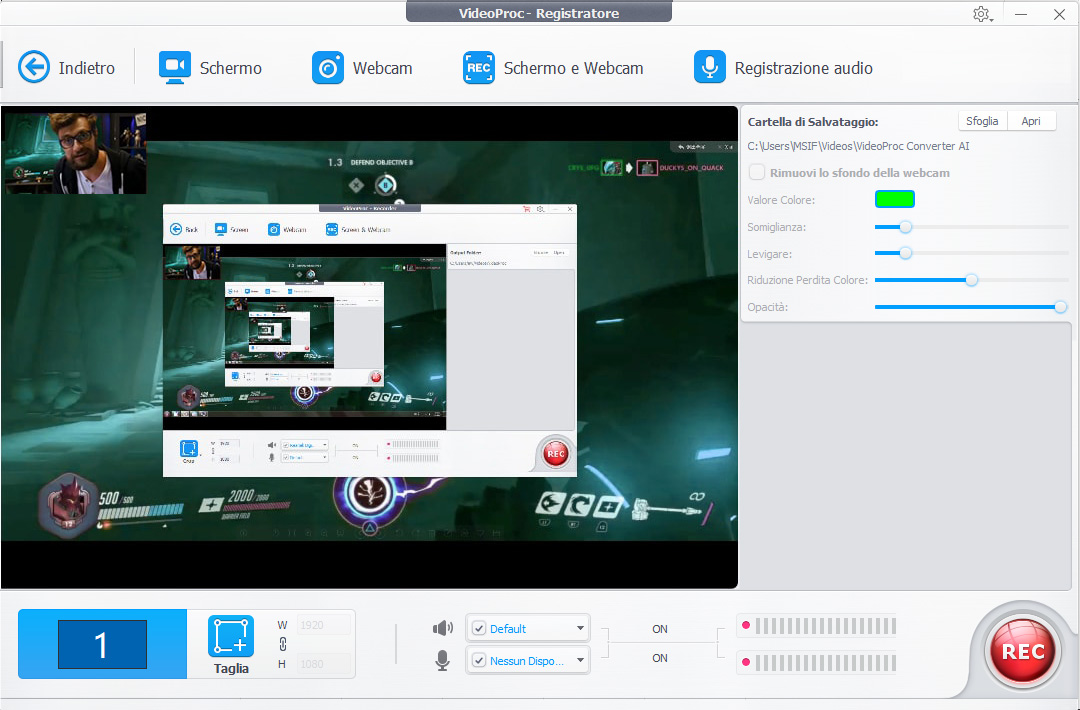Click the Sfoglia button
Viewport: 1080px width, 710px height.
point(981,121)
